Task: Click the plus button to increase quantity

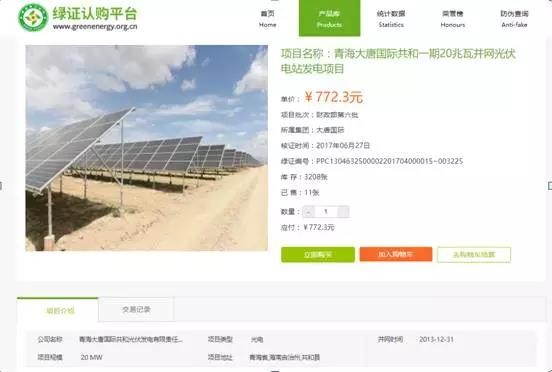Action: 343,212
